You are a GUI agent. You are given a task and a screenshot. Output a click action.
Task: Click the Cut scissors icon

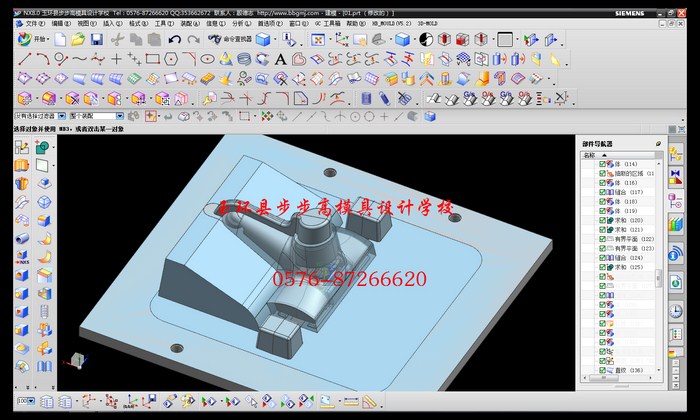(x=117, y=39)
